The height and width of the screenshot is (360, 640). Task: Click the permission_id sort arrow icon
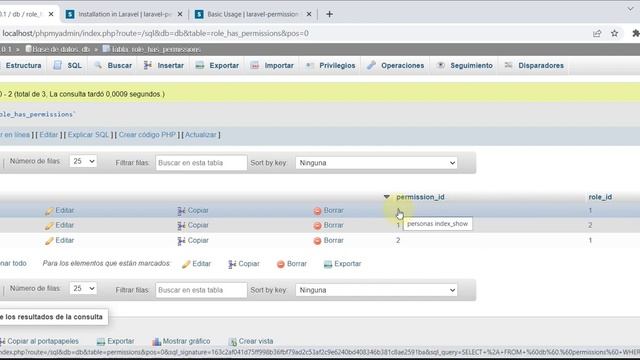pyautogui.click(x=387, y=197)
